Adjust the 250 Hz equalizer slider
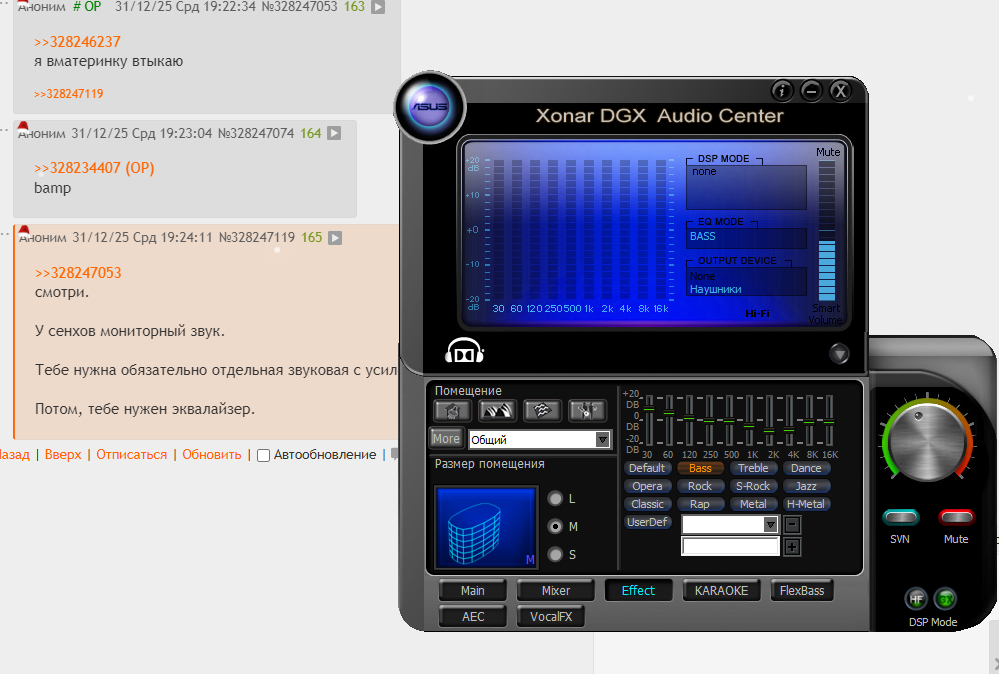The image size is (999, 674). (x=709, y=420)
